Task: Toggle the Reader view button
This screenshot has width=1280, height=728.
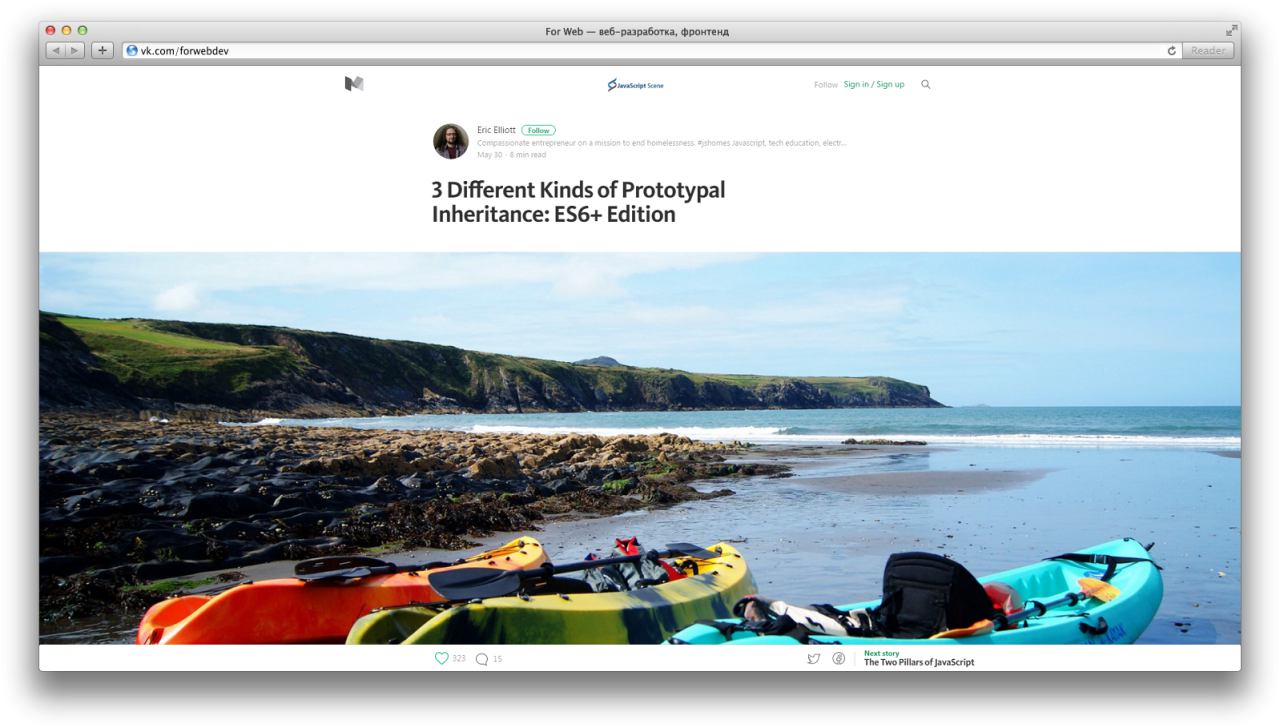Action: [x=1208, y=50]
